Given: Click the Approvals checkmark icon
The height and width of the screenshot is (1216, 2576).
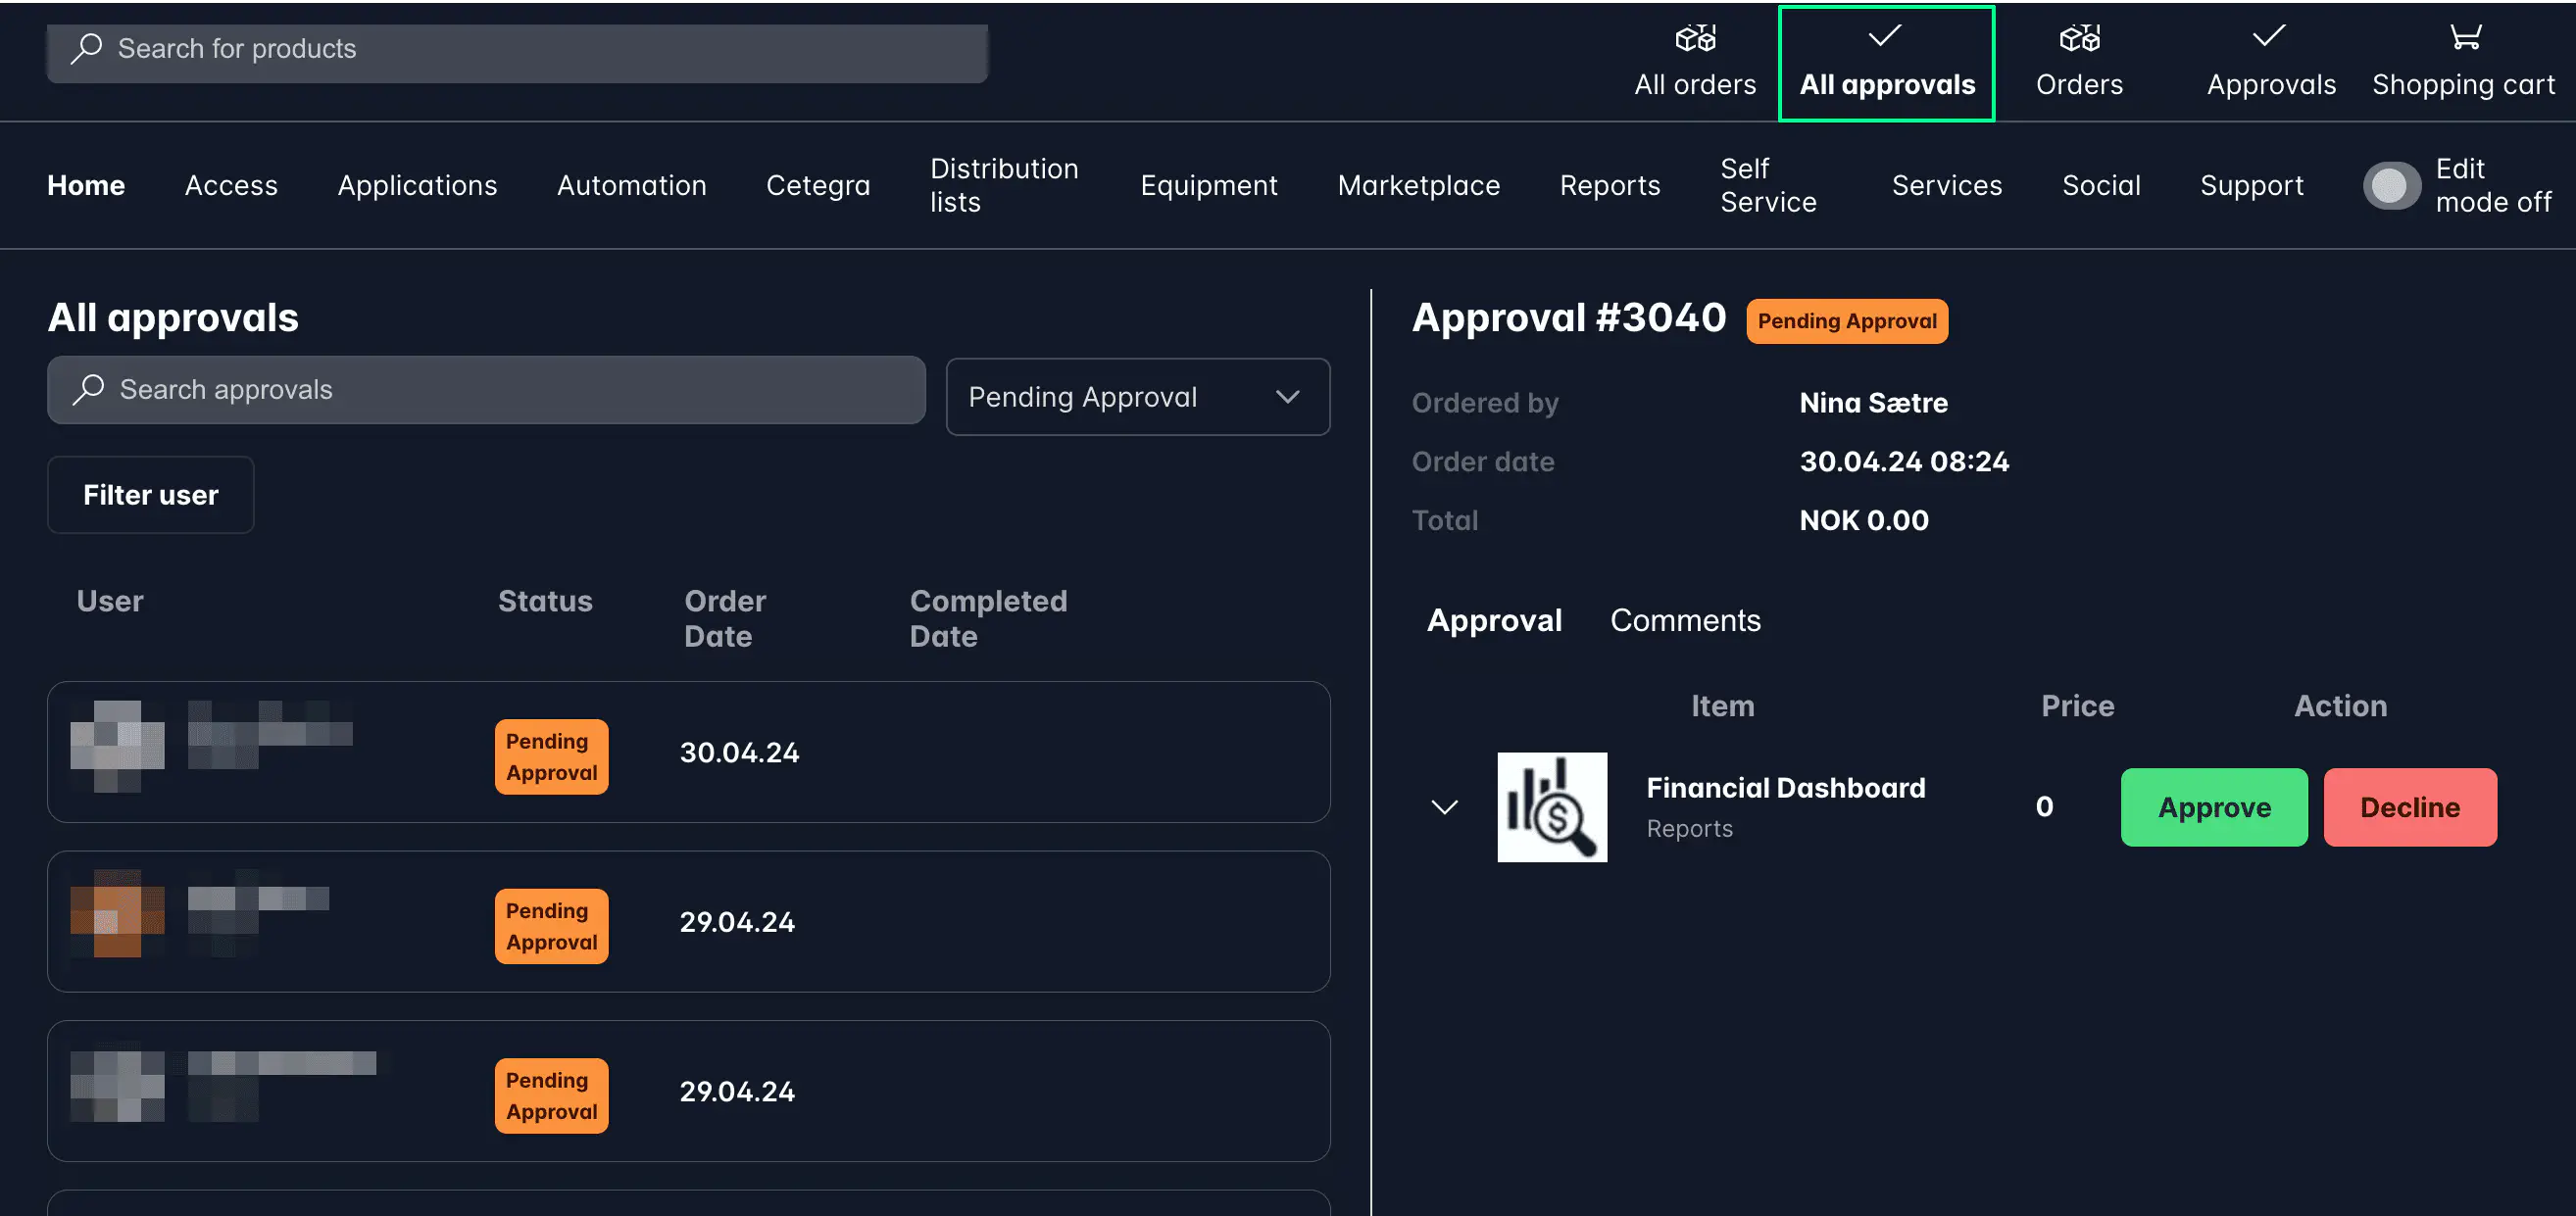Looking at the screenshot, I should tap(2268, 36).
